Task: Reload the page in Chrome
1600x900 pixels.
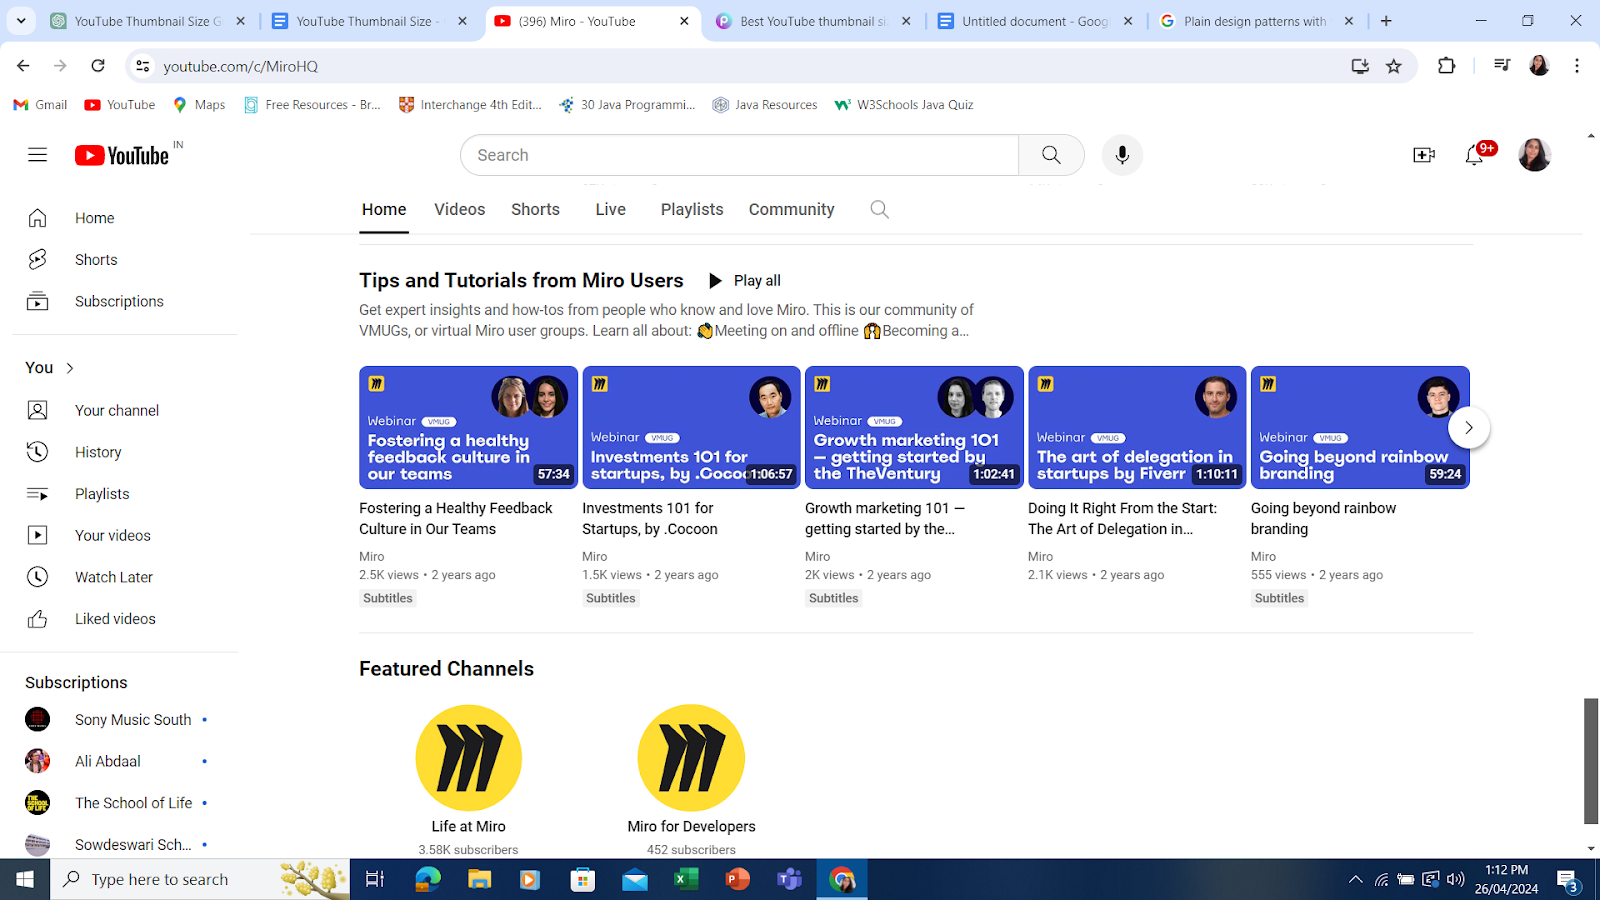Action: [98, 66]
